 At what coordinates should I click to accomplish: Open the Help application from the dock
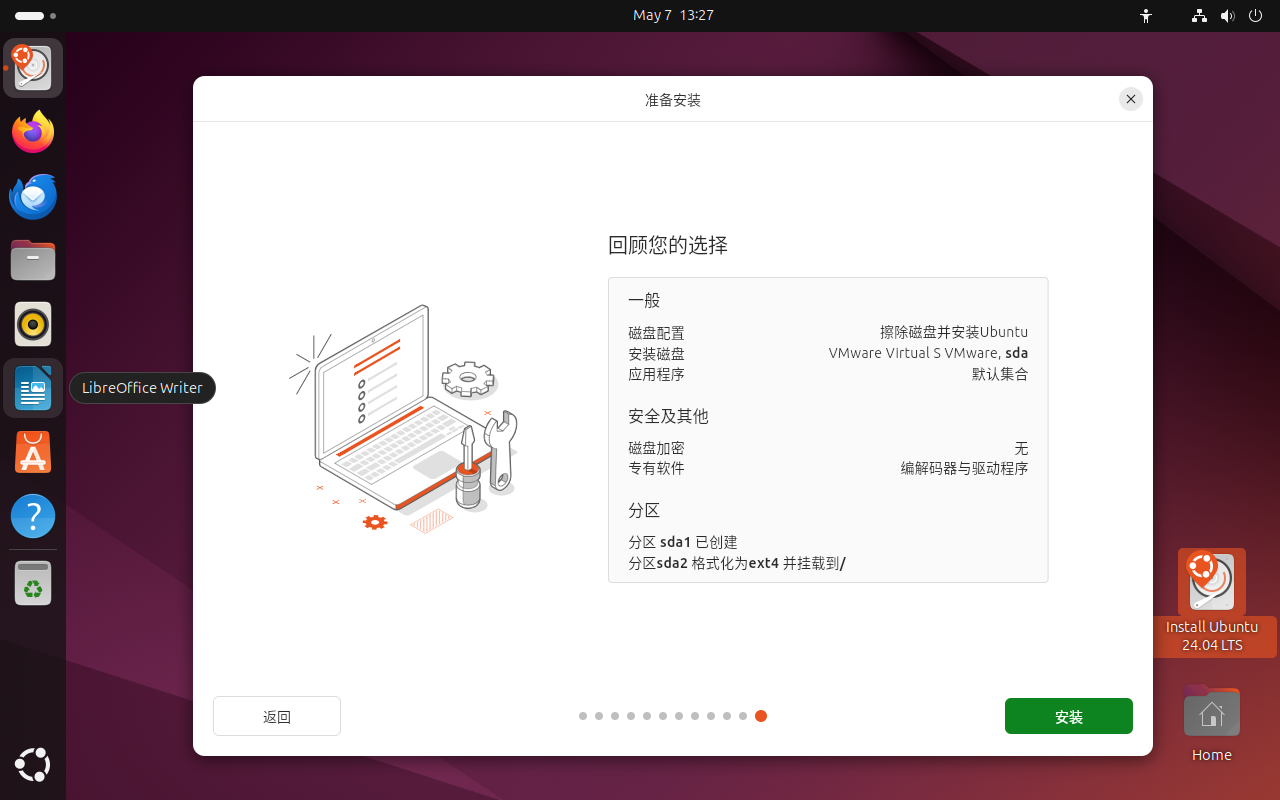click(32, 516)
